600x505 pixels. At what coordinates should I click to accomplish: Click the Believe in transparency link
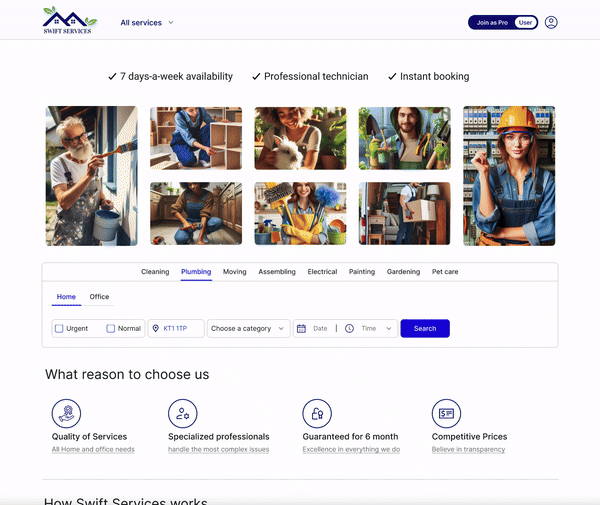click(x=468, y=450)
